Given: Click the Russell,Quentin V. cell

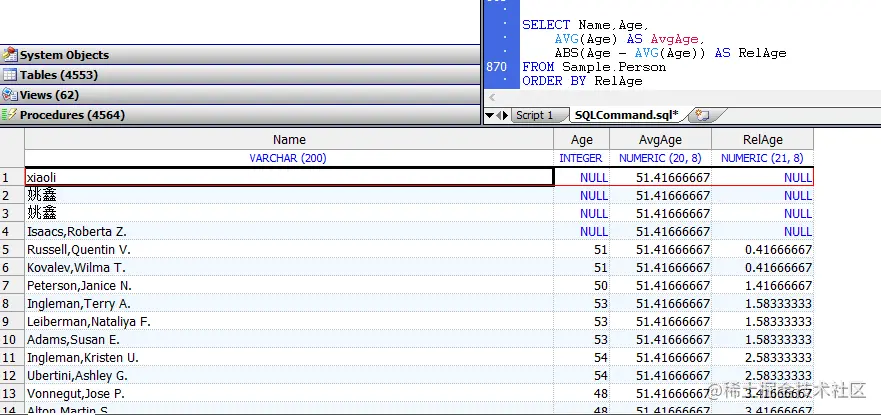Looking at the screenshot, I should tap(289, 249).
